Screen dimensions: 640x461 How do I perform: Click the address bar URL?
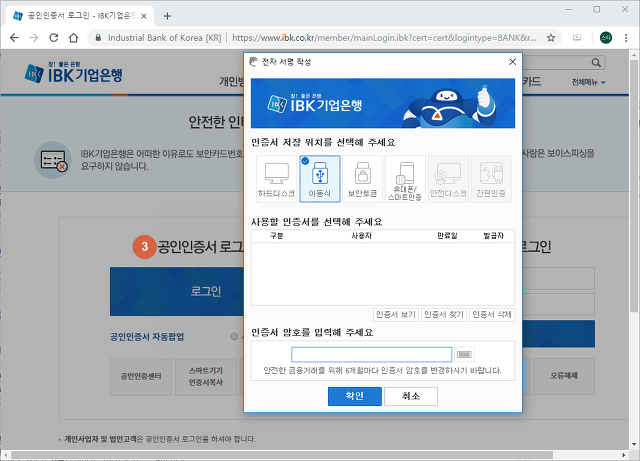[x=384, y=38]
